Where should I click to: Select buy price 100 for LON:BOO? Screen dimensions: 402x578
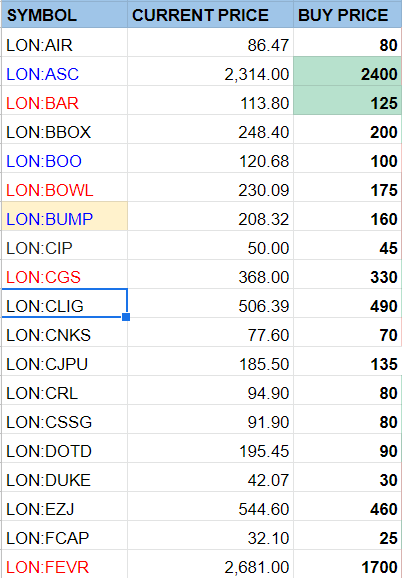point(347,159)
